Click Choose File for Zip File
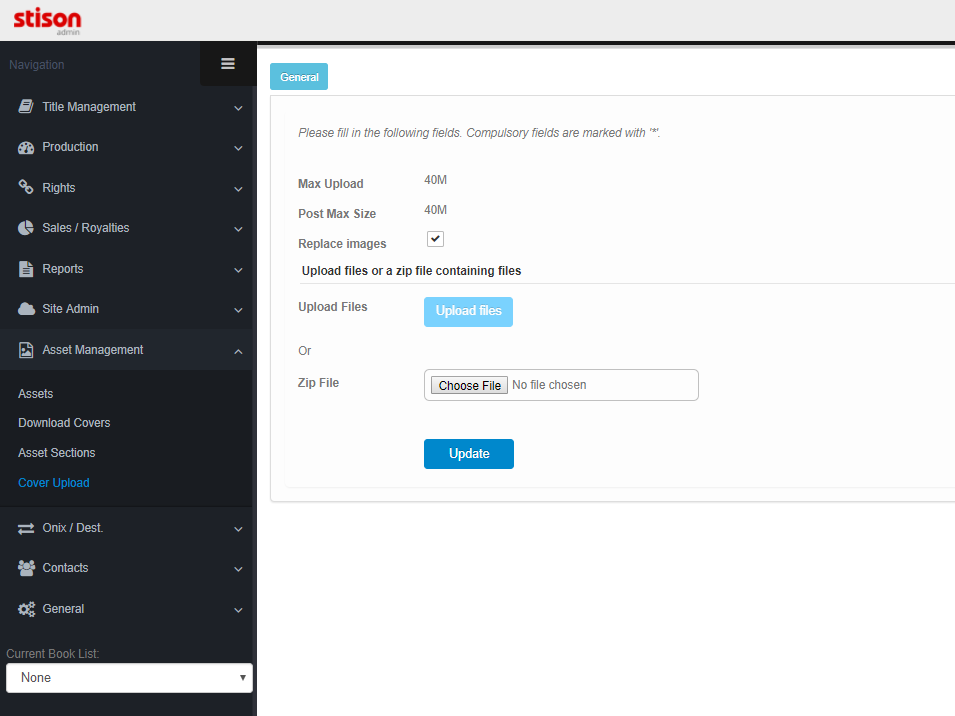The width and height of the screenshot is (955, 716). coord(469,385)
